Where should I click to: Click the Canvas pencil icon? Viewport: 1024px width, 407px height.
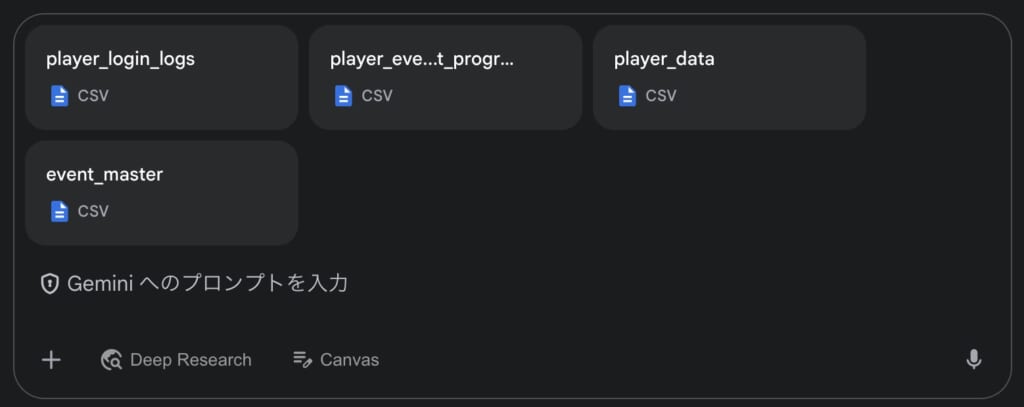(x=302, y=360)
